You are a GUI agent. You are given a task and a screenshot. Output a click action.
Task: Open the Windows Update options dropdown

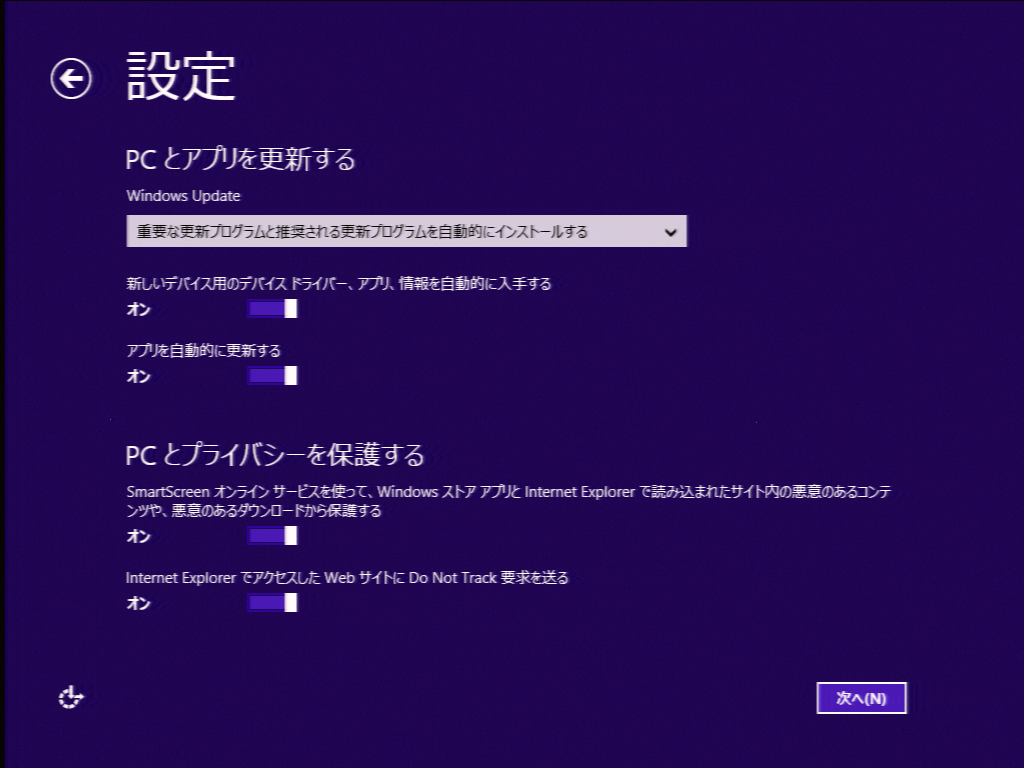coord(406,231)
